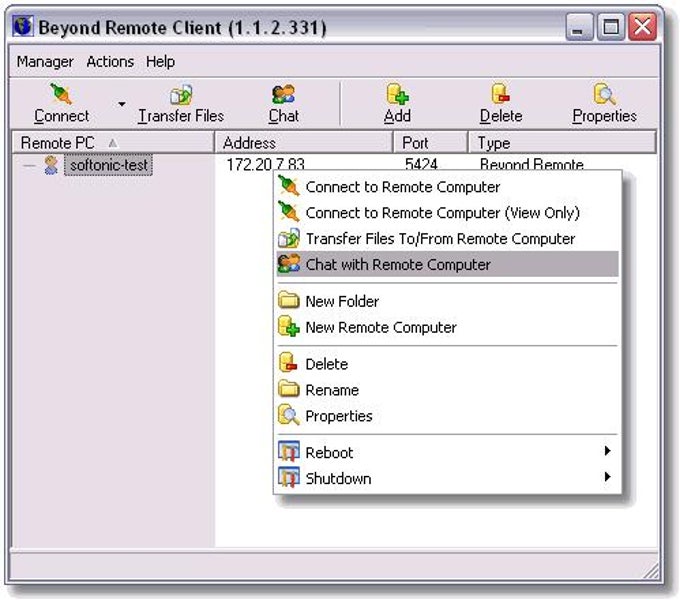
Task: Select the softonic-test tree item
Action: [x=108, y=165]
